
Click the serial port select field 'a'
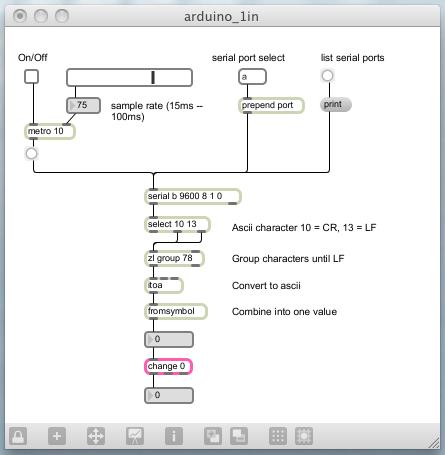252,77
